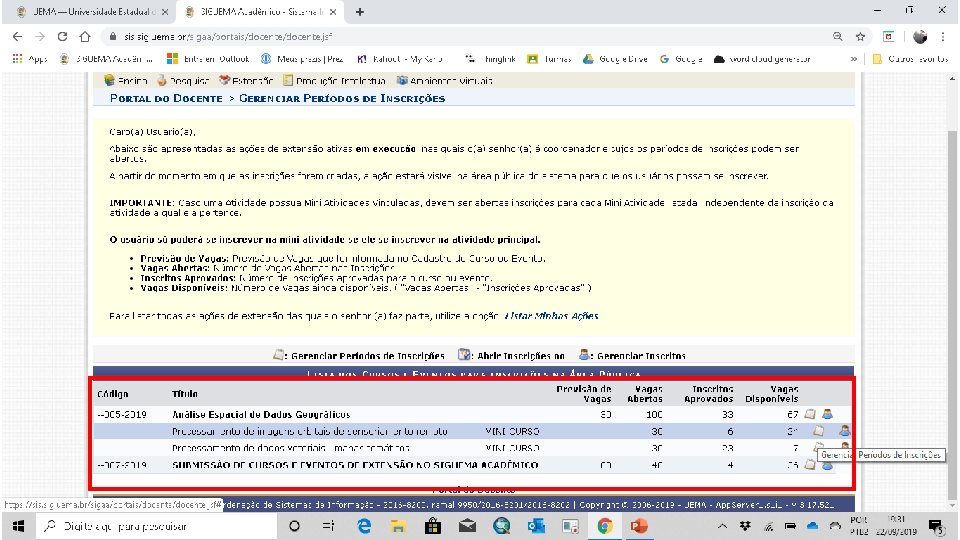Go back in browser history
This screenshot has height=540, width=960.
17,37
